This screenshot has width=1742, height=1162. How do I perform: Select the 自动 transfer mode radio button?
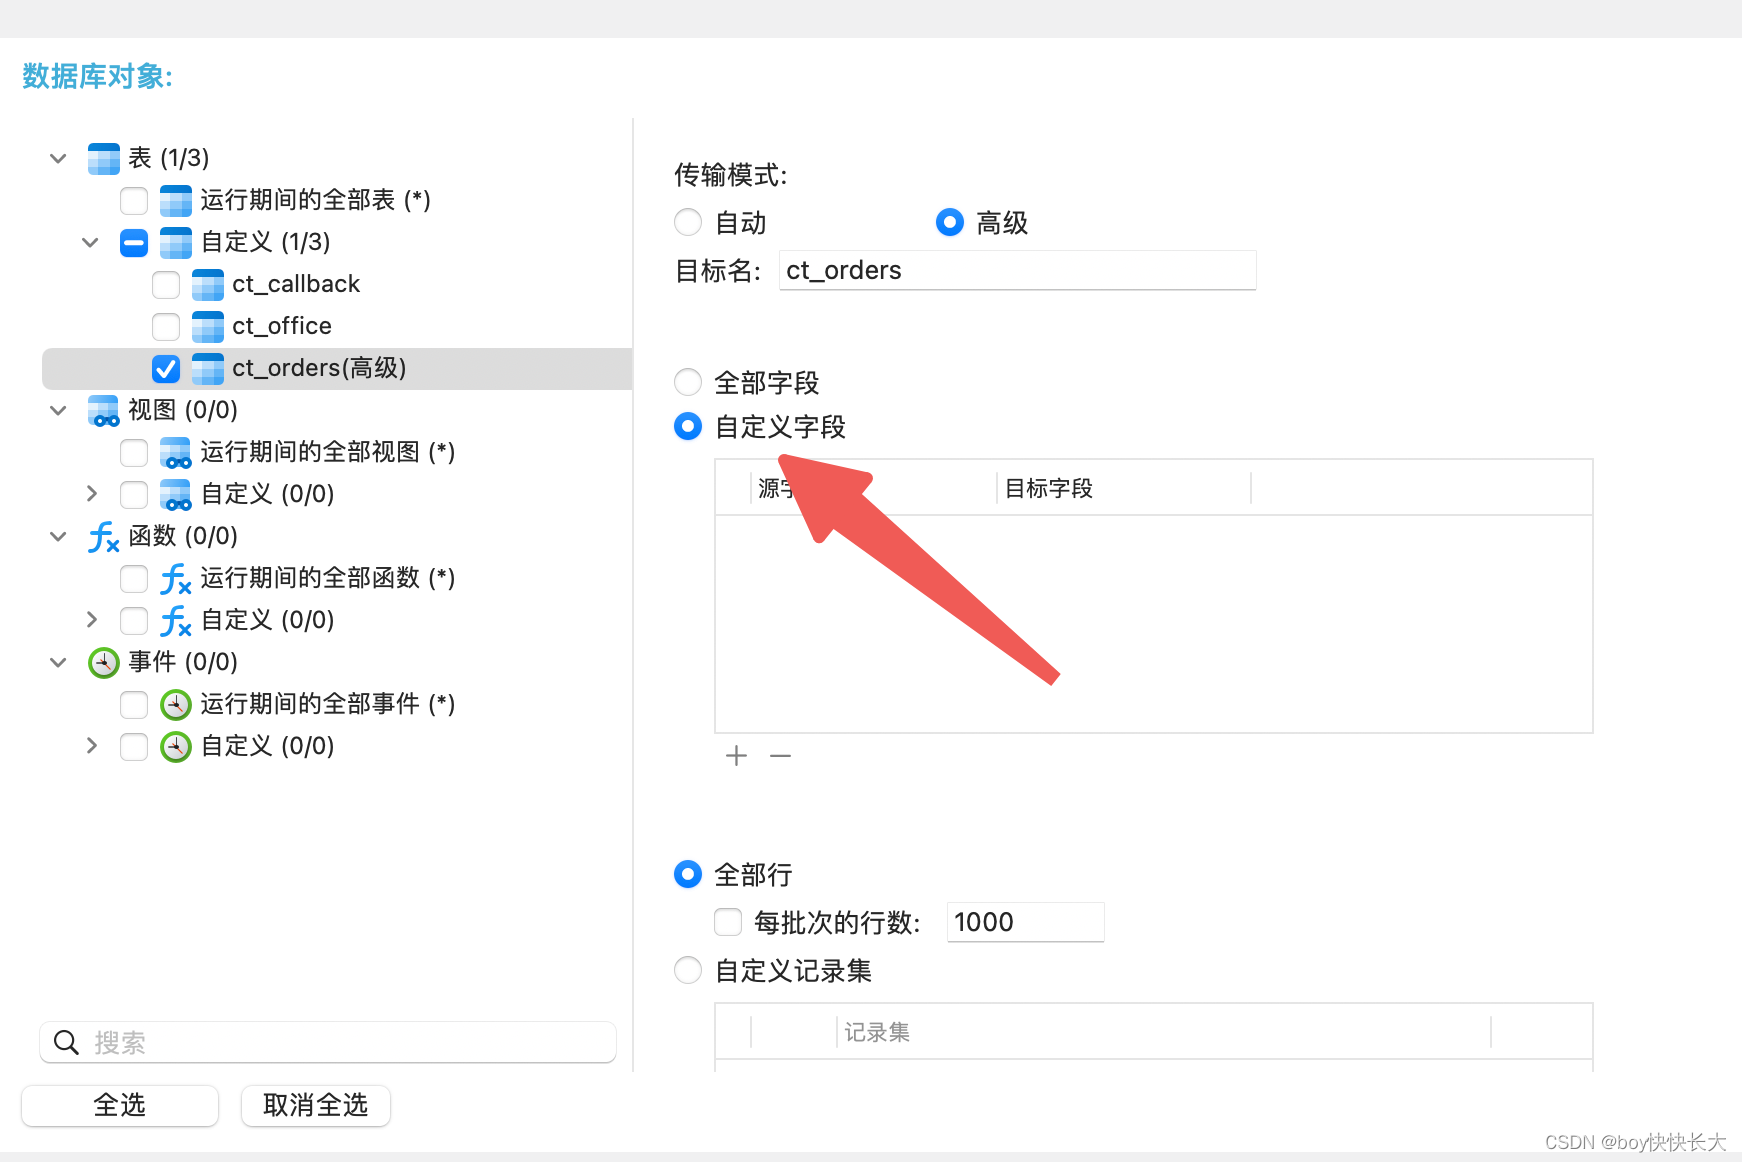[x=687, y=222]
